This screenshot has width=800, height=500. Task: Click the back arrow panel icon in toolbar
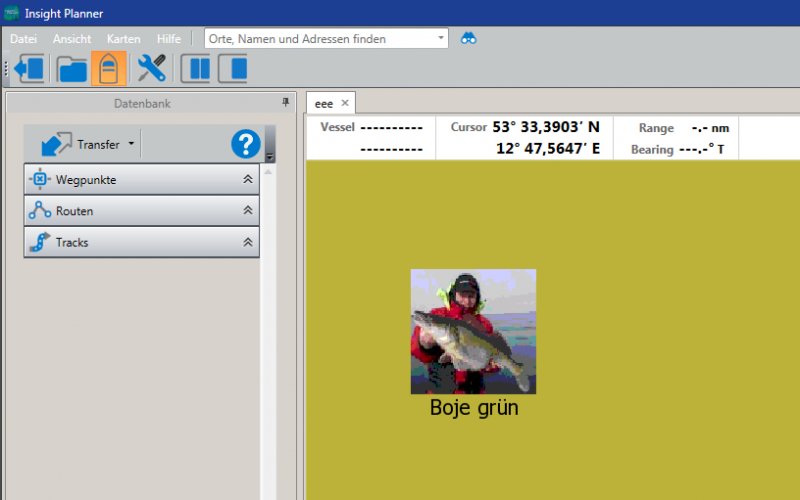[29, 69]
